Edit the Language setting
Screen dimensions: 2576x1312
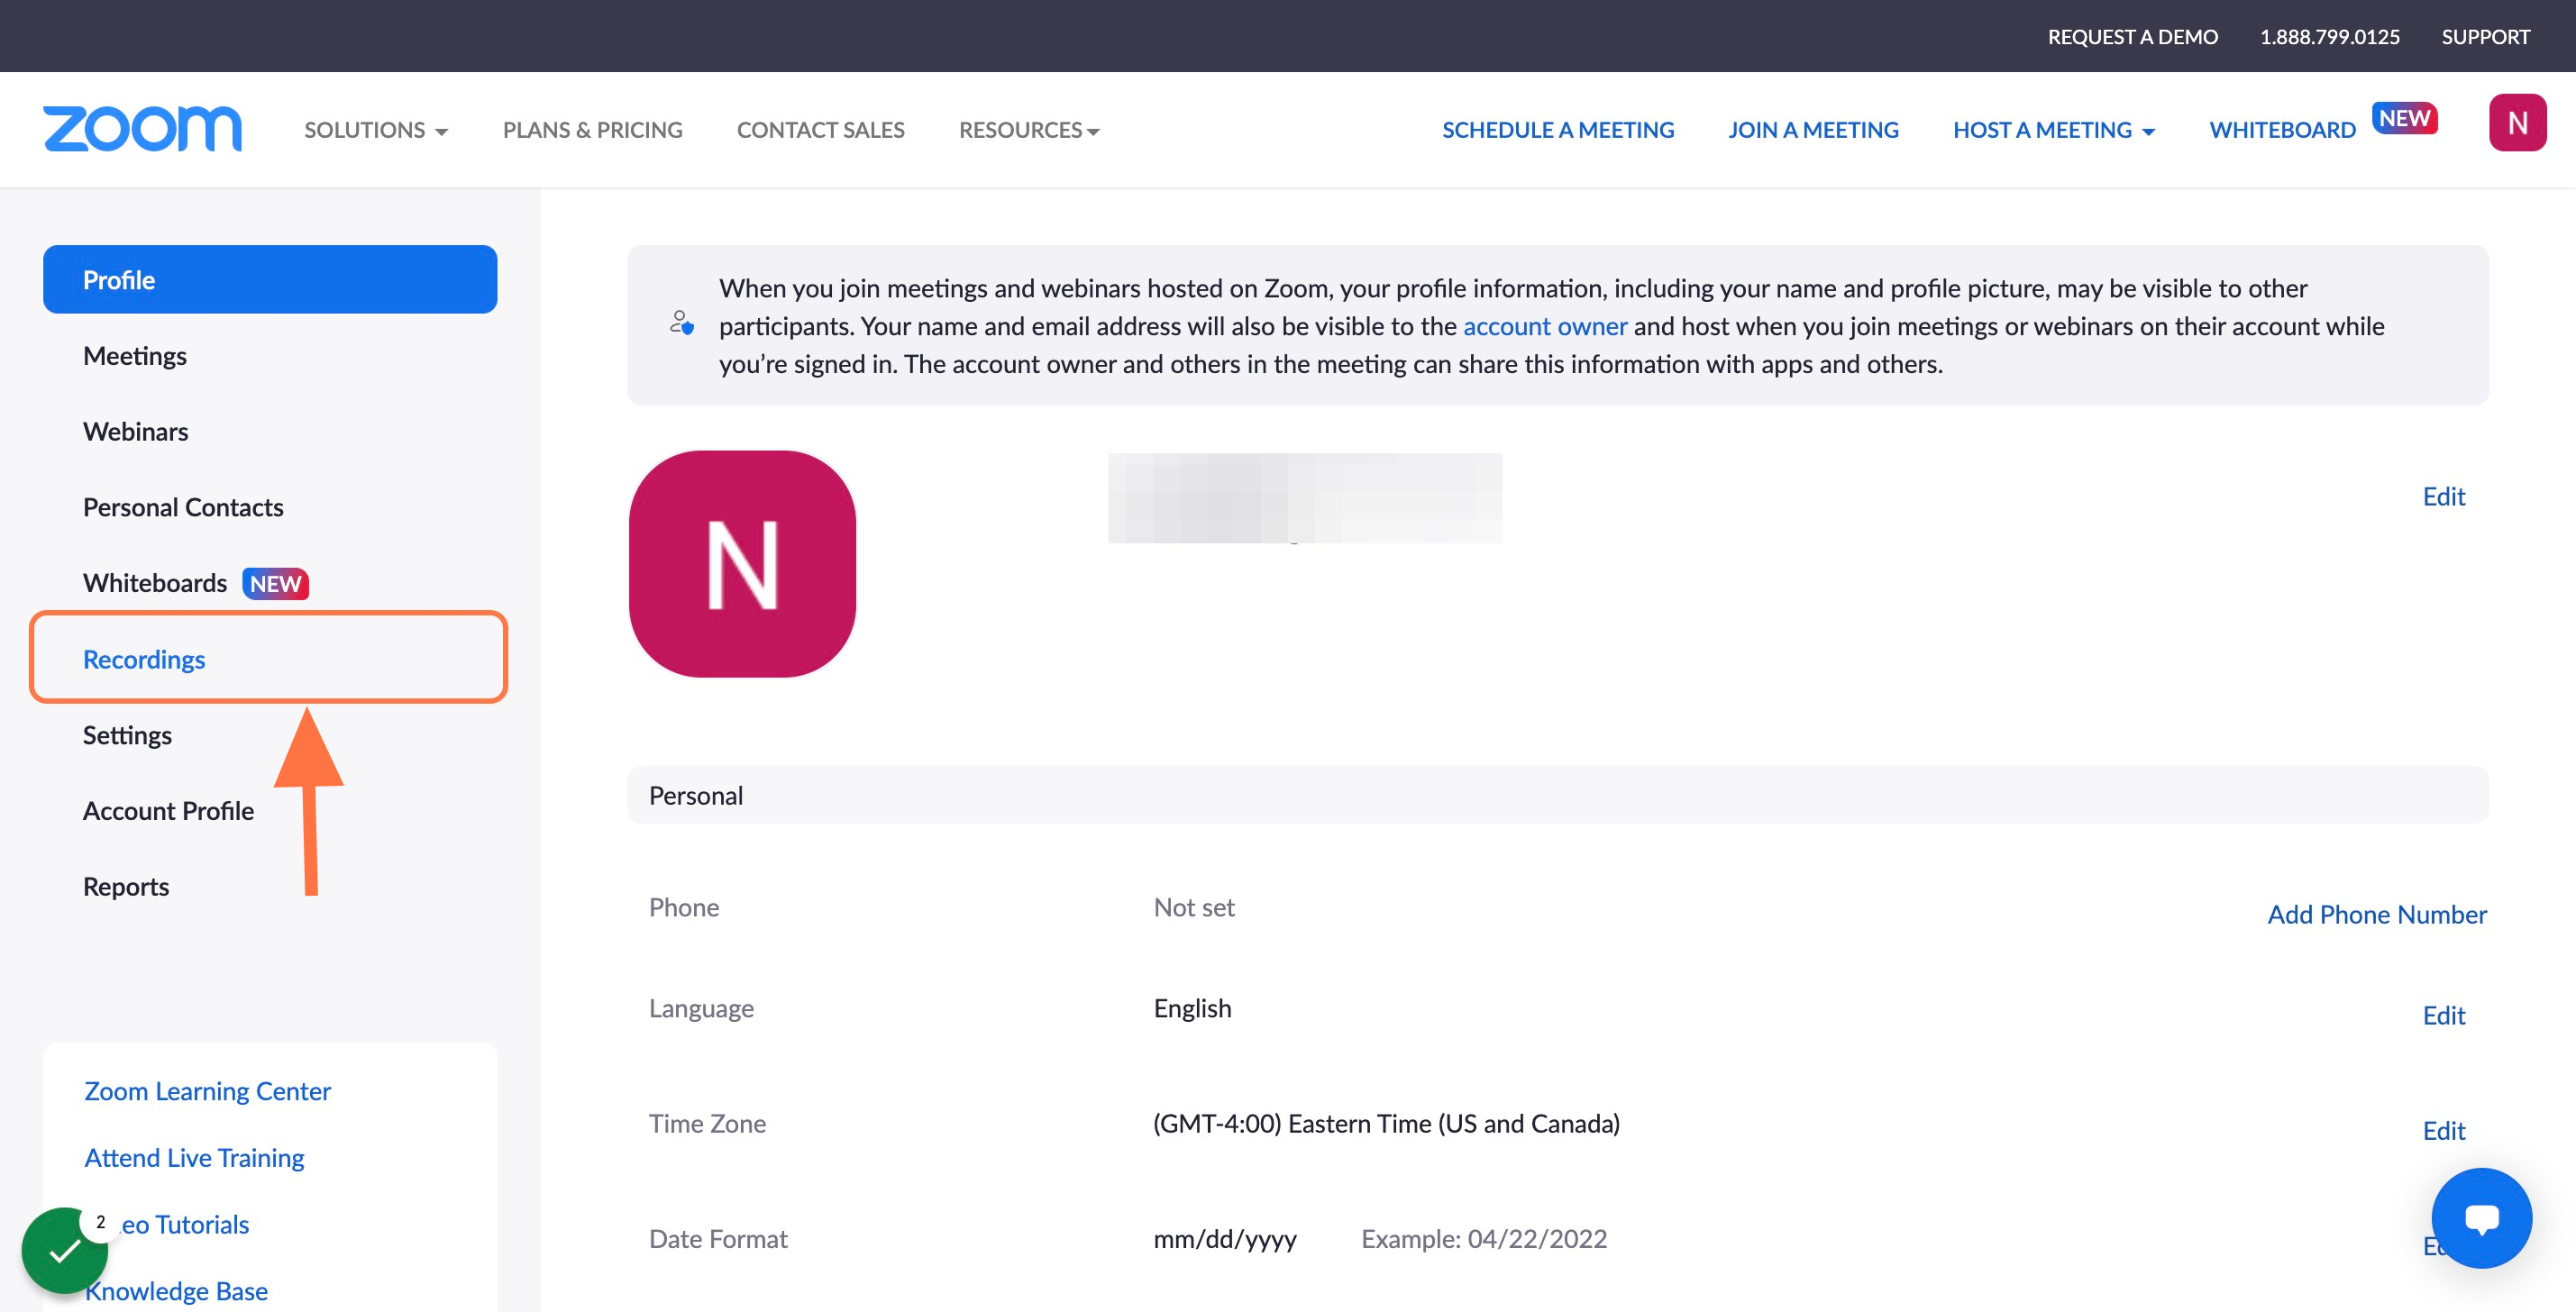(x=2443, y=1015)
